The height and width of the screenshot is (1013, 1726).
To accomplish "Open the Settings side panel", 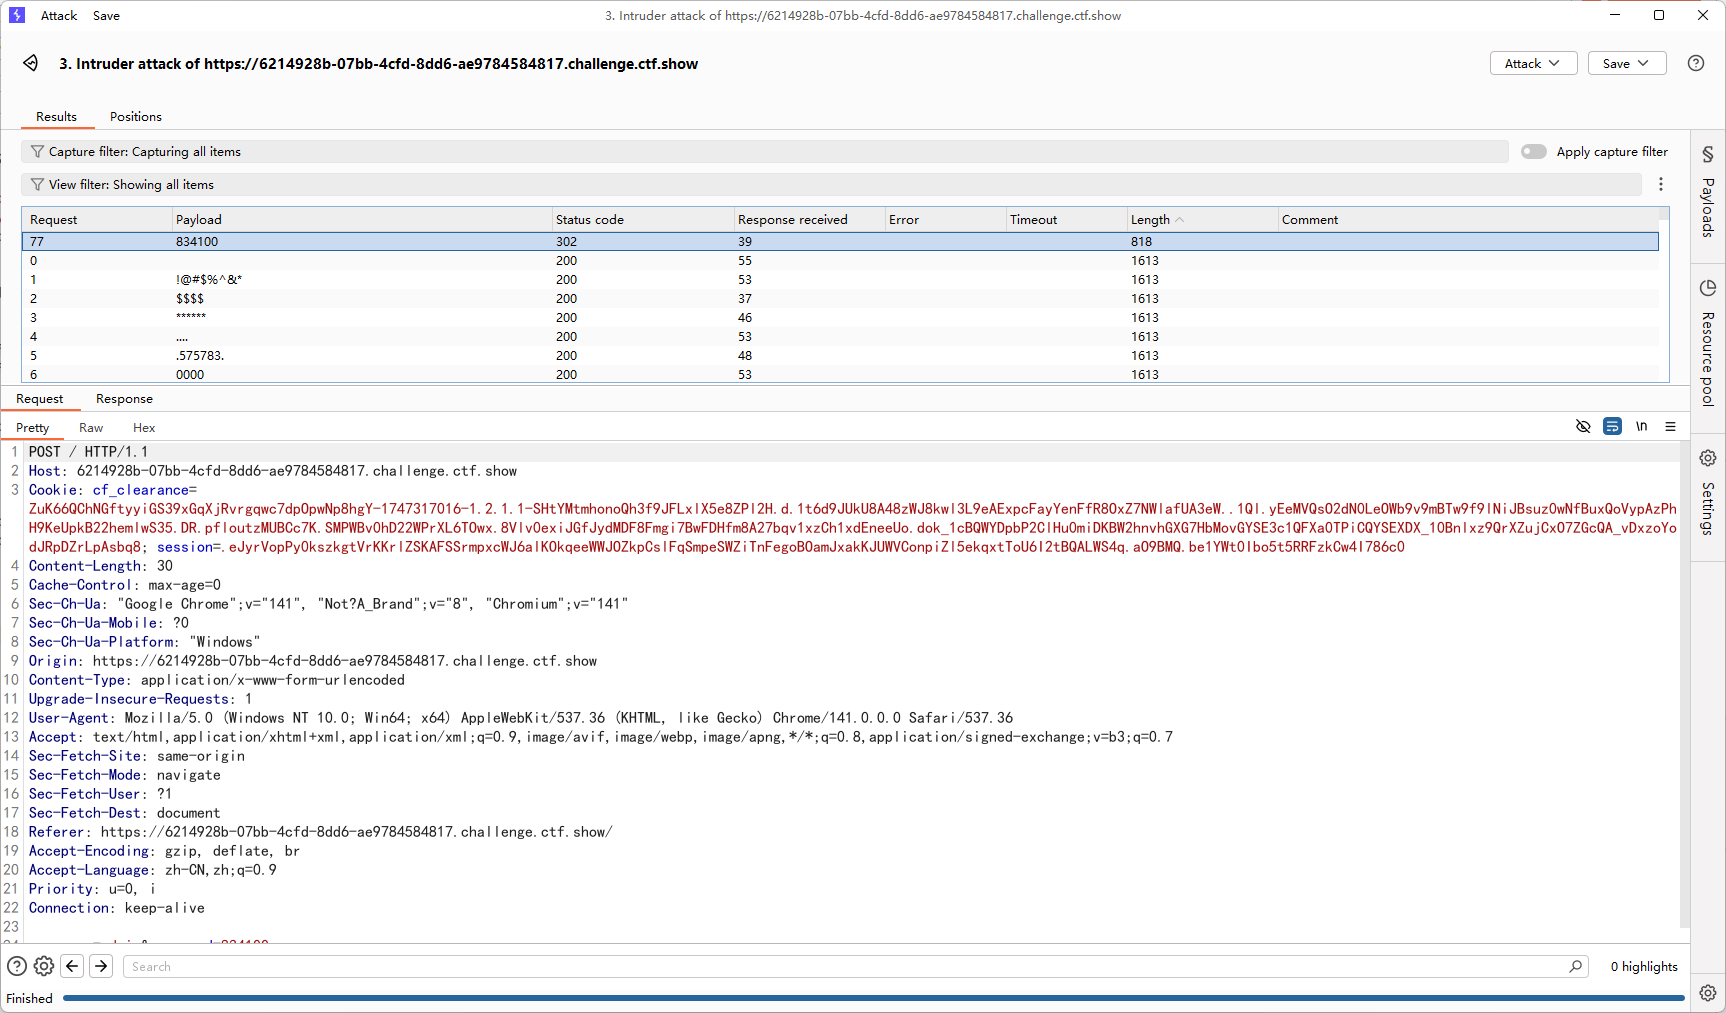I will point(1708,493).
